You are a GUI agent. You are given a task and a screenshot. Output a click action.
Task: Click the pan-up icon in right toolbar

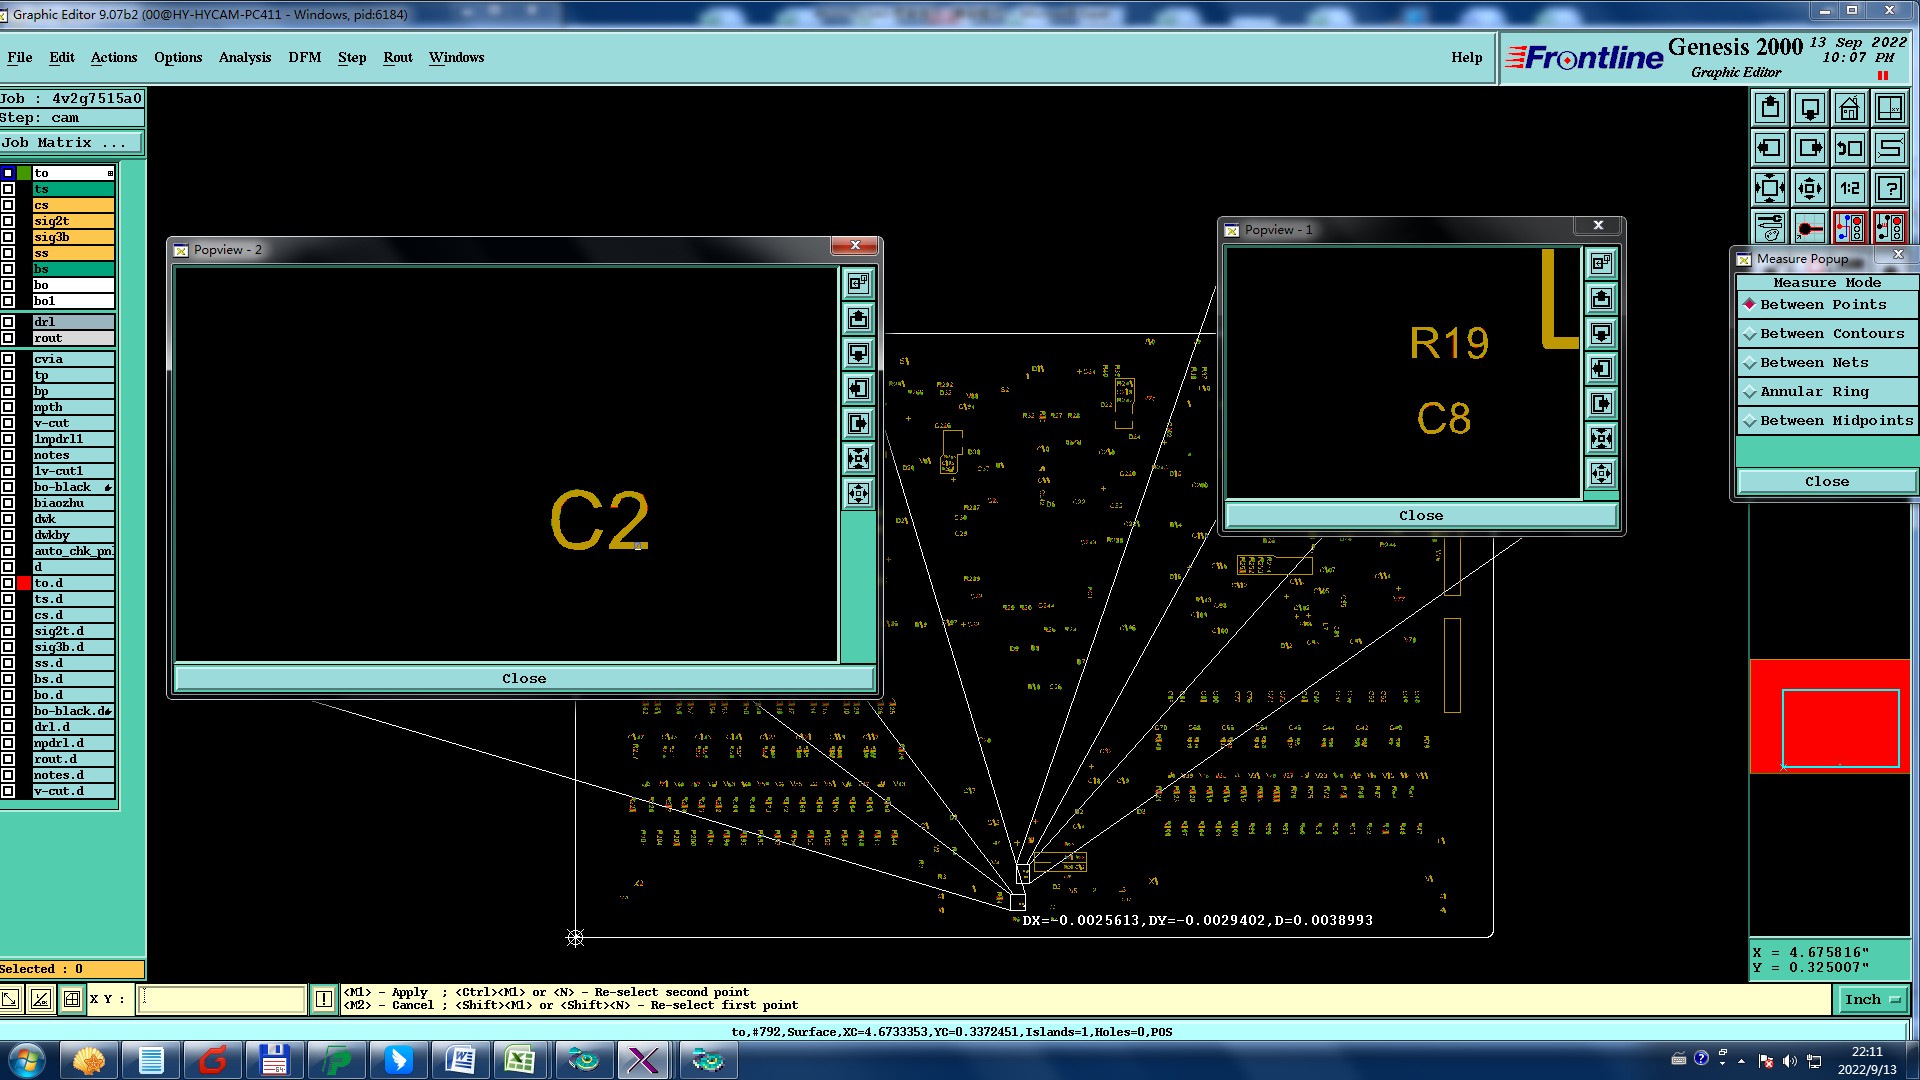coord(1770,108)
